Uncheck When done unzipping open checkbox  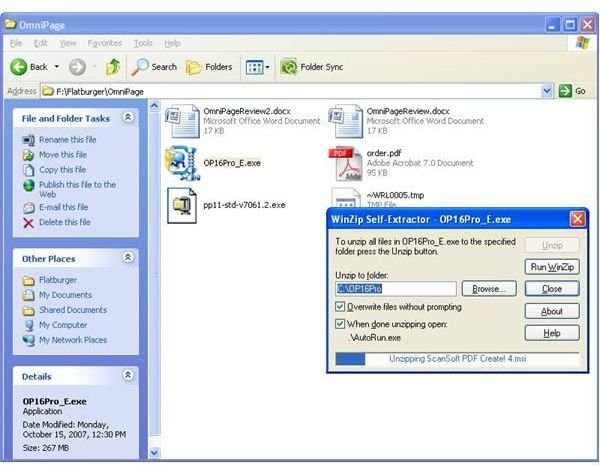click(339, 324)
